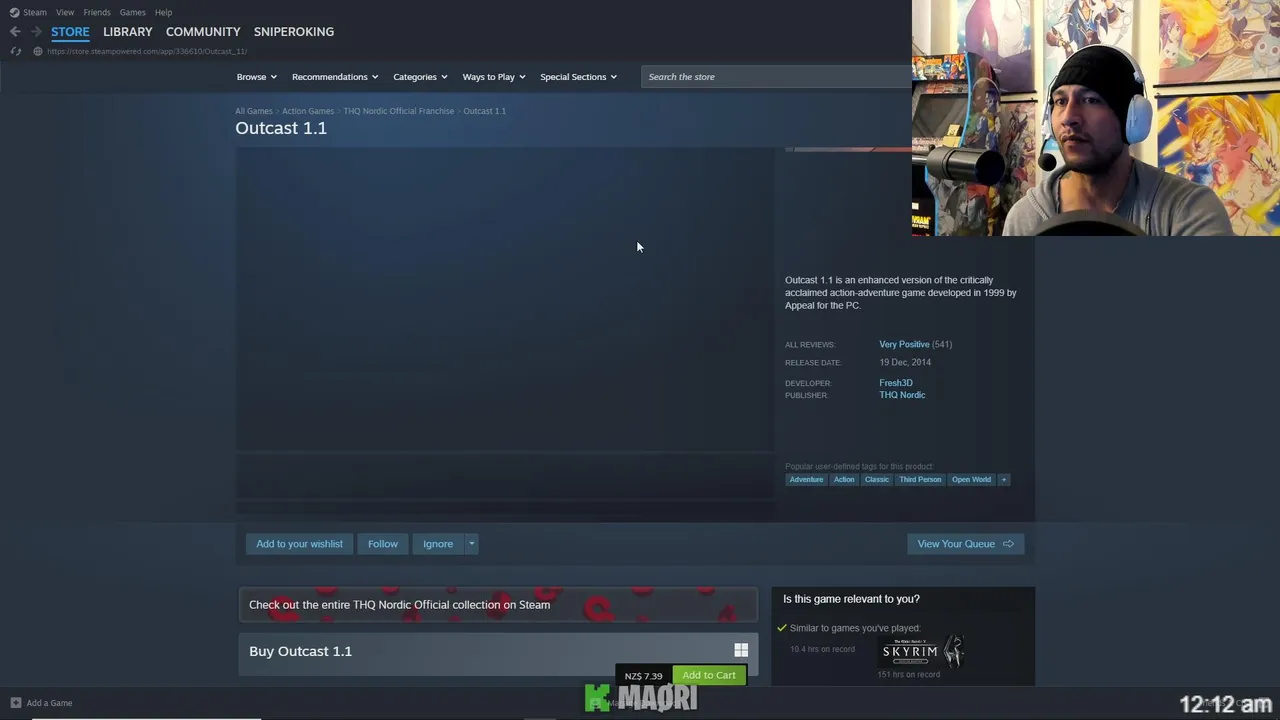Open the Friends menu
Image resolution: width=1280 pixels, height=720 pixels.
coord(97,12)
